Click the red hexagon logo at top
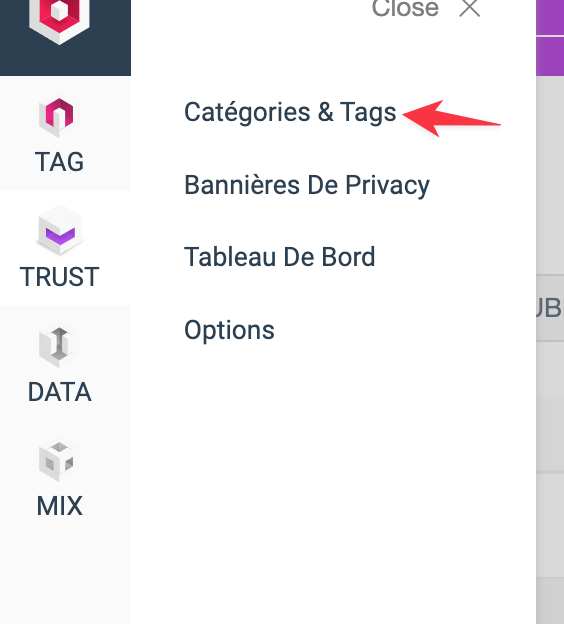564x624 pixels. pos(59,19)
